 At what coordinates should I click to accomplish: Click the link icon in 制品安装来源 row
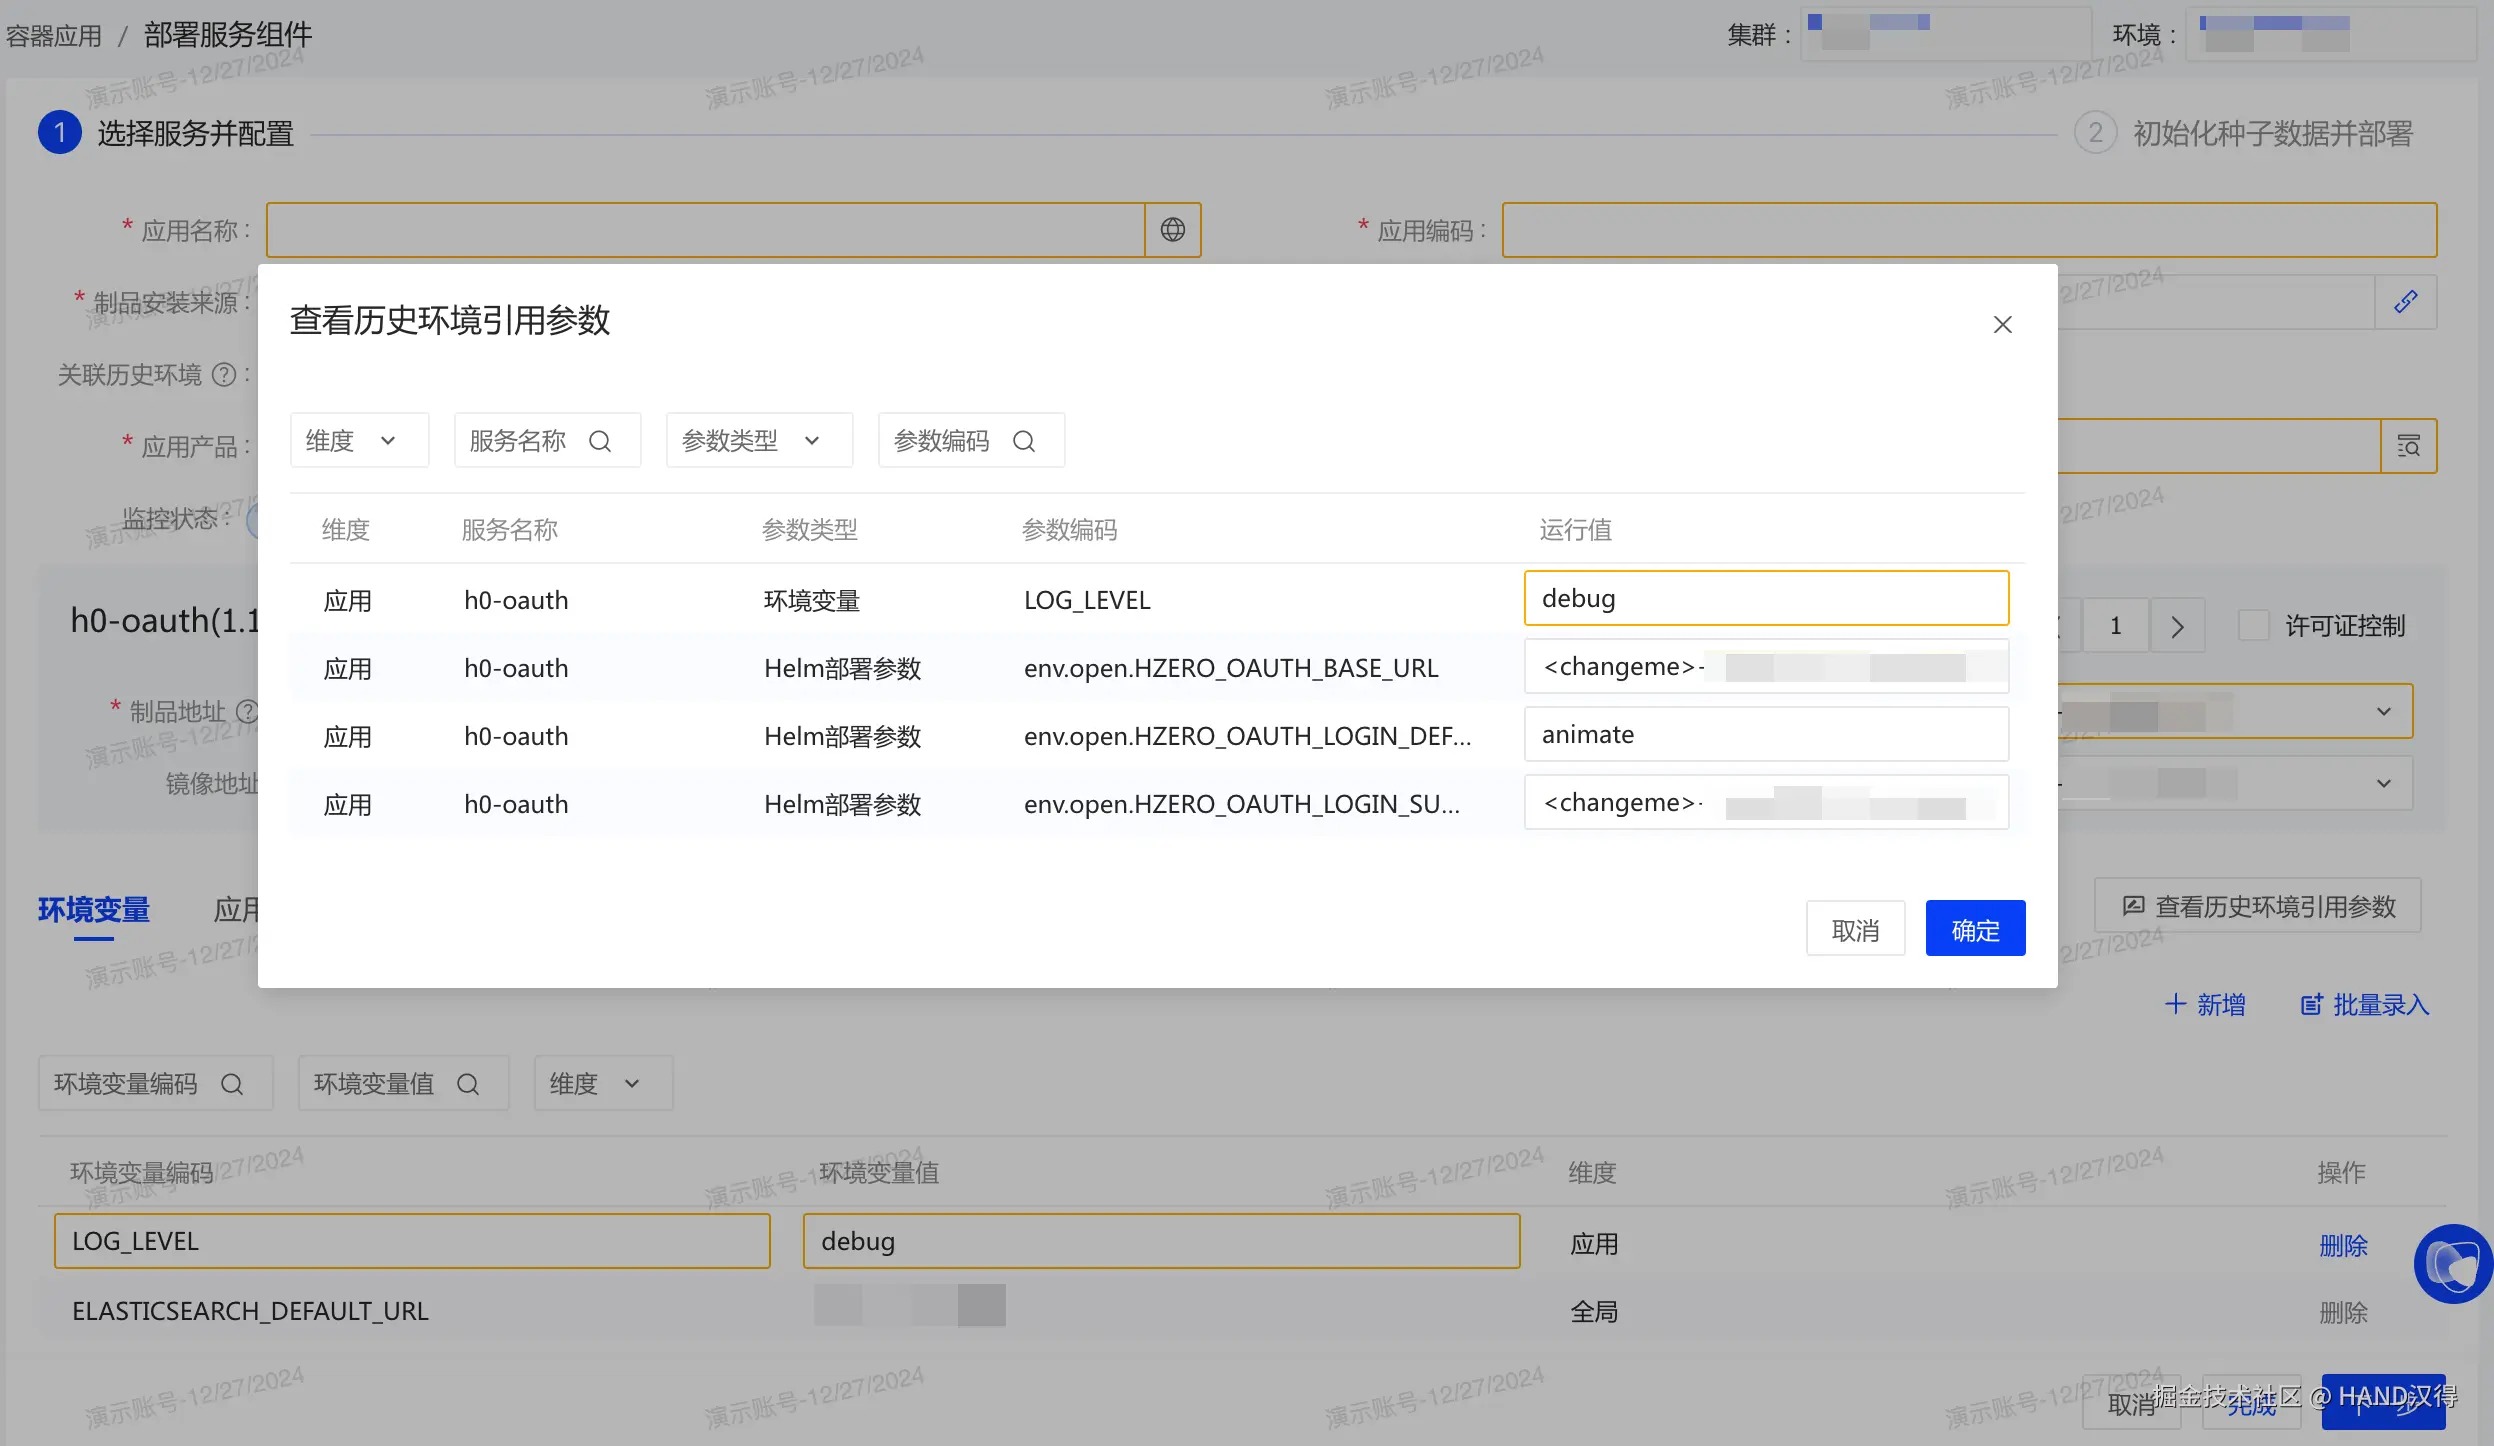2406,302
